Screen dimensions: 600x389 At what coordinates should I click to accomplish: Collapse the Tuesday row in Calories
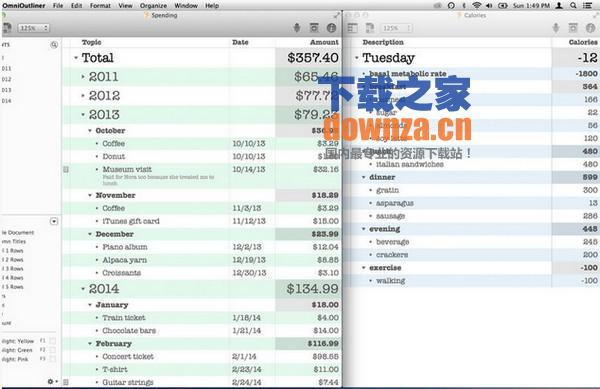(x=356, y=58)
